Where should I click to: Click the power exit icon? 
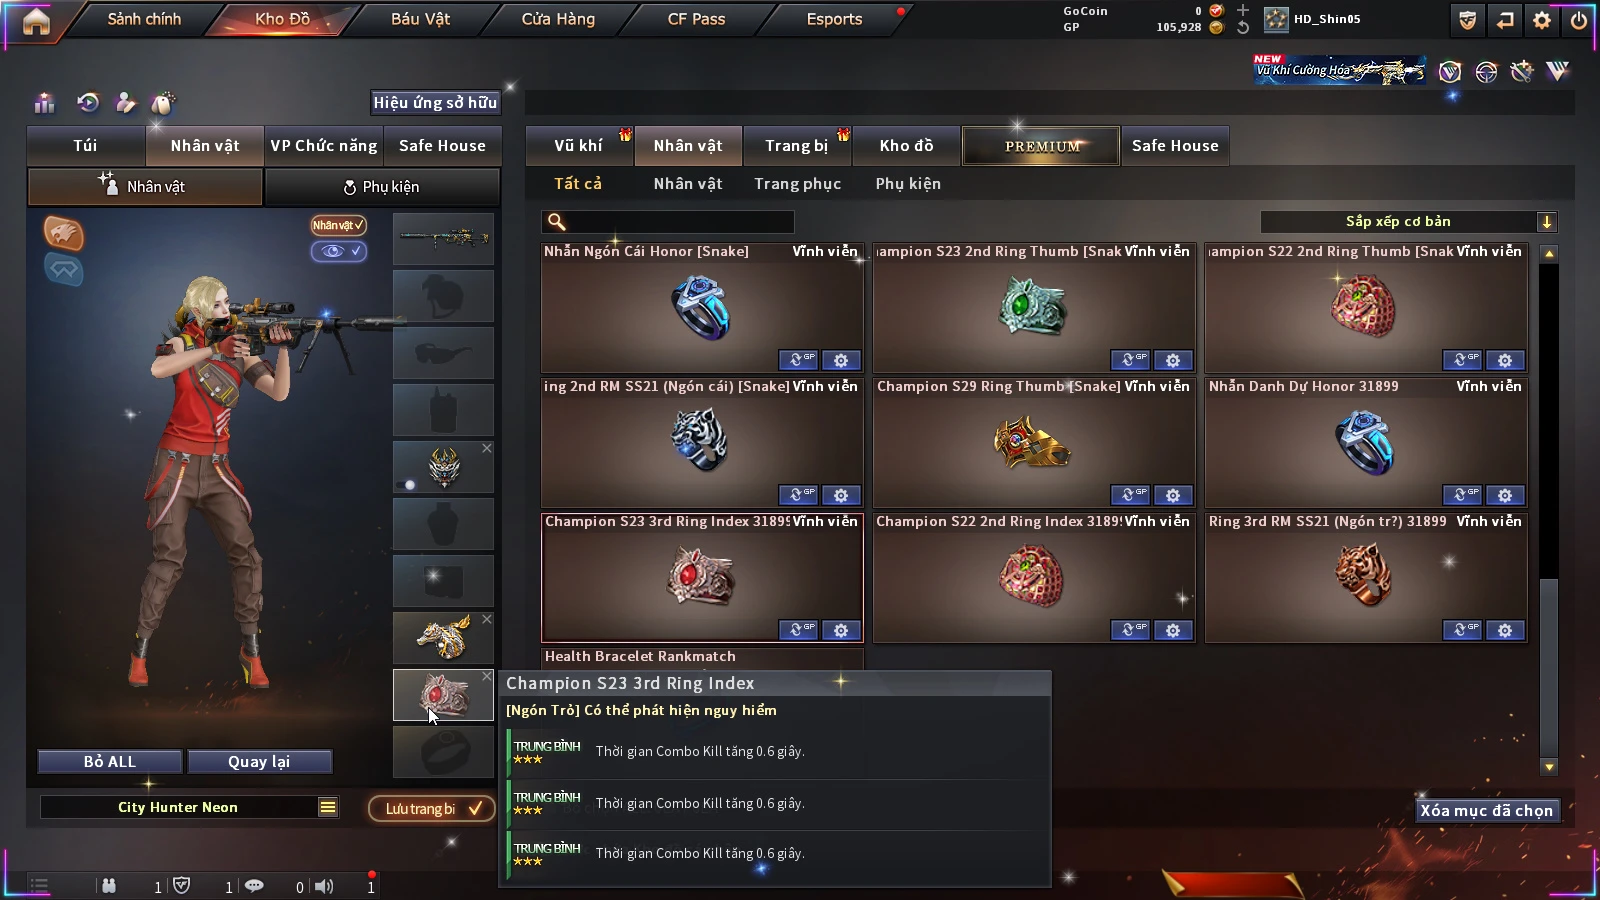click(x=1578, y=20)
